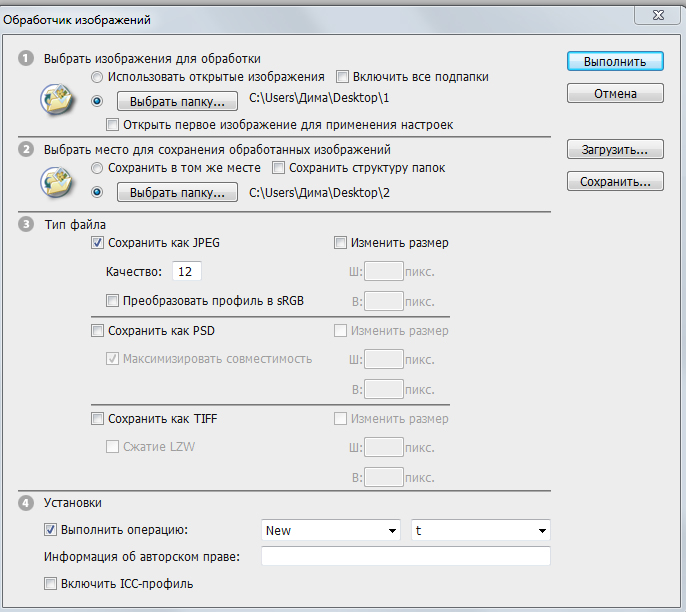Tick 'Преобразовать профиль в sRGB'
The image size is (686, 612).
[x=113, y=300]
